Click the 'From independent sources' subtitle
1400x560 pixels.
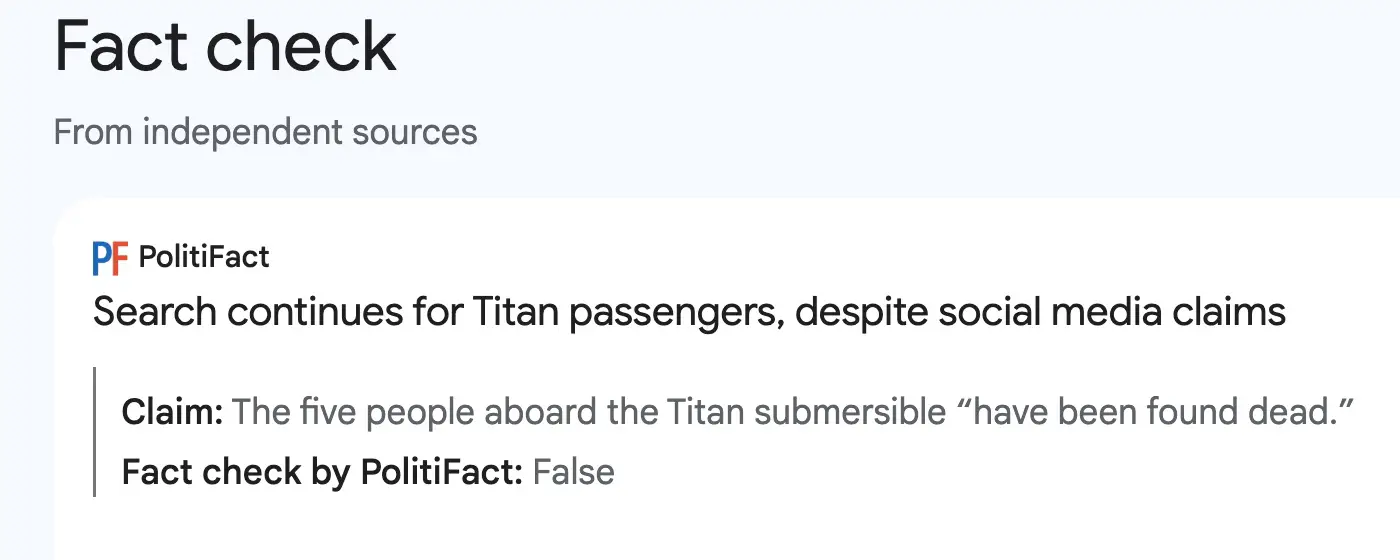265,132
